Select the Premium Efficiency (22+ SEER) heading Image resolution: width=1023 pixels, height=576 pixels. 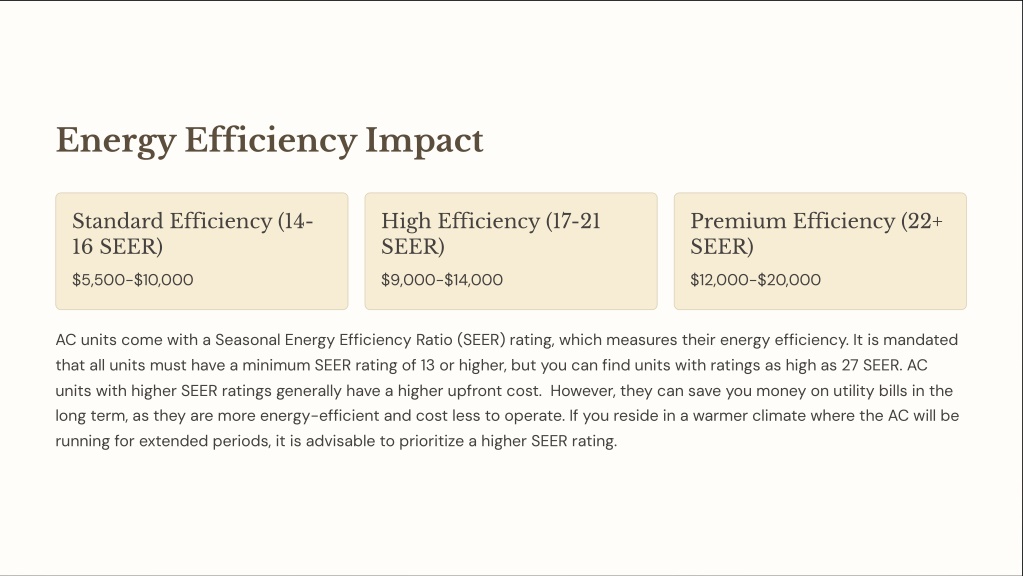click(x=816, y=234)
